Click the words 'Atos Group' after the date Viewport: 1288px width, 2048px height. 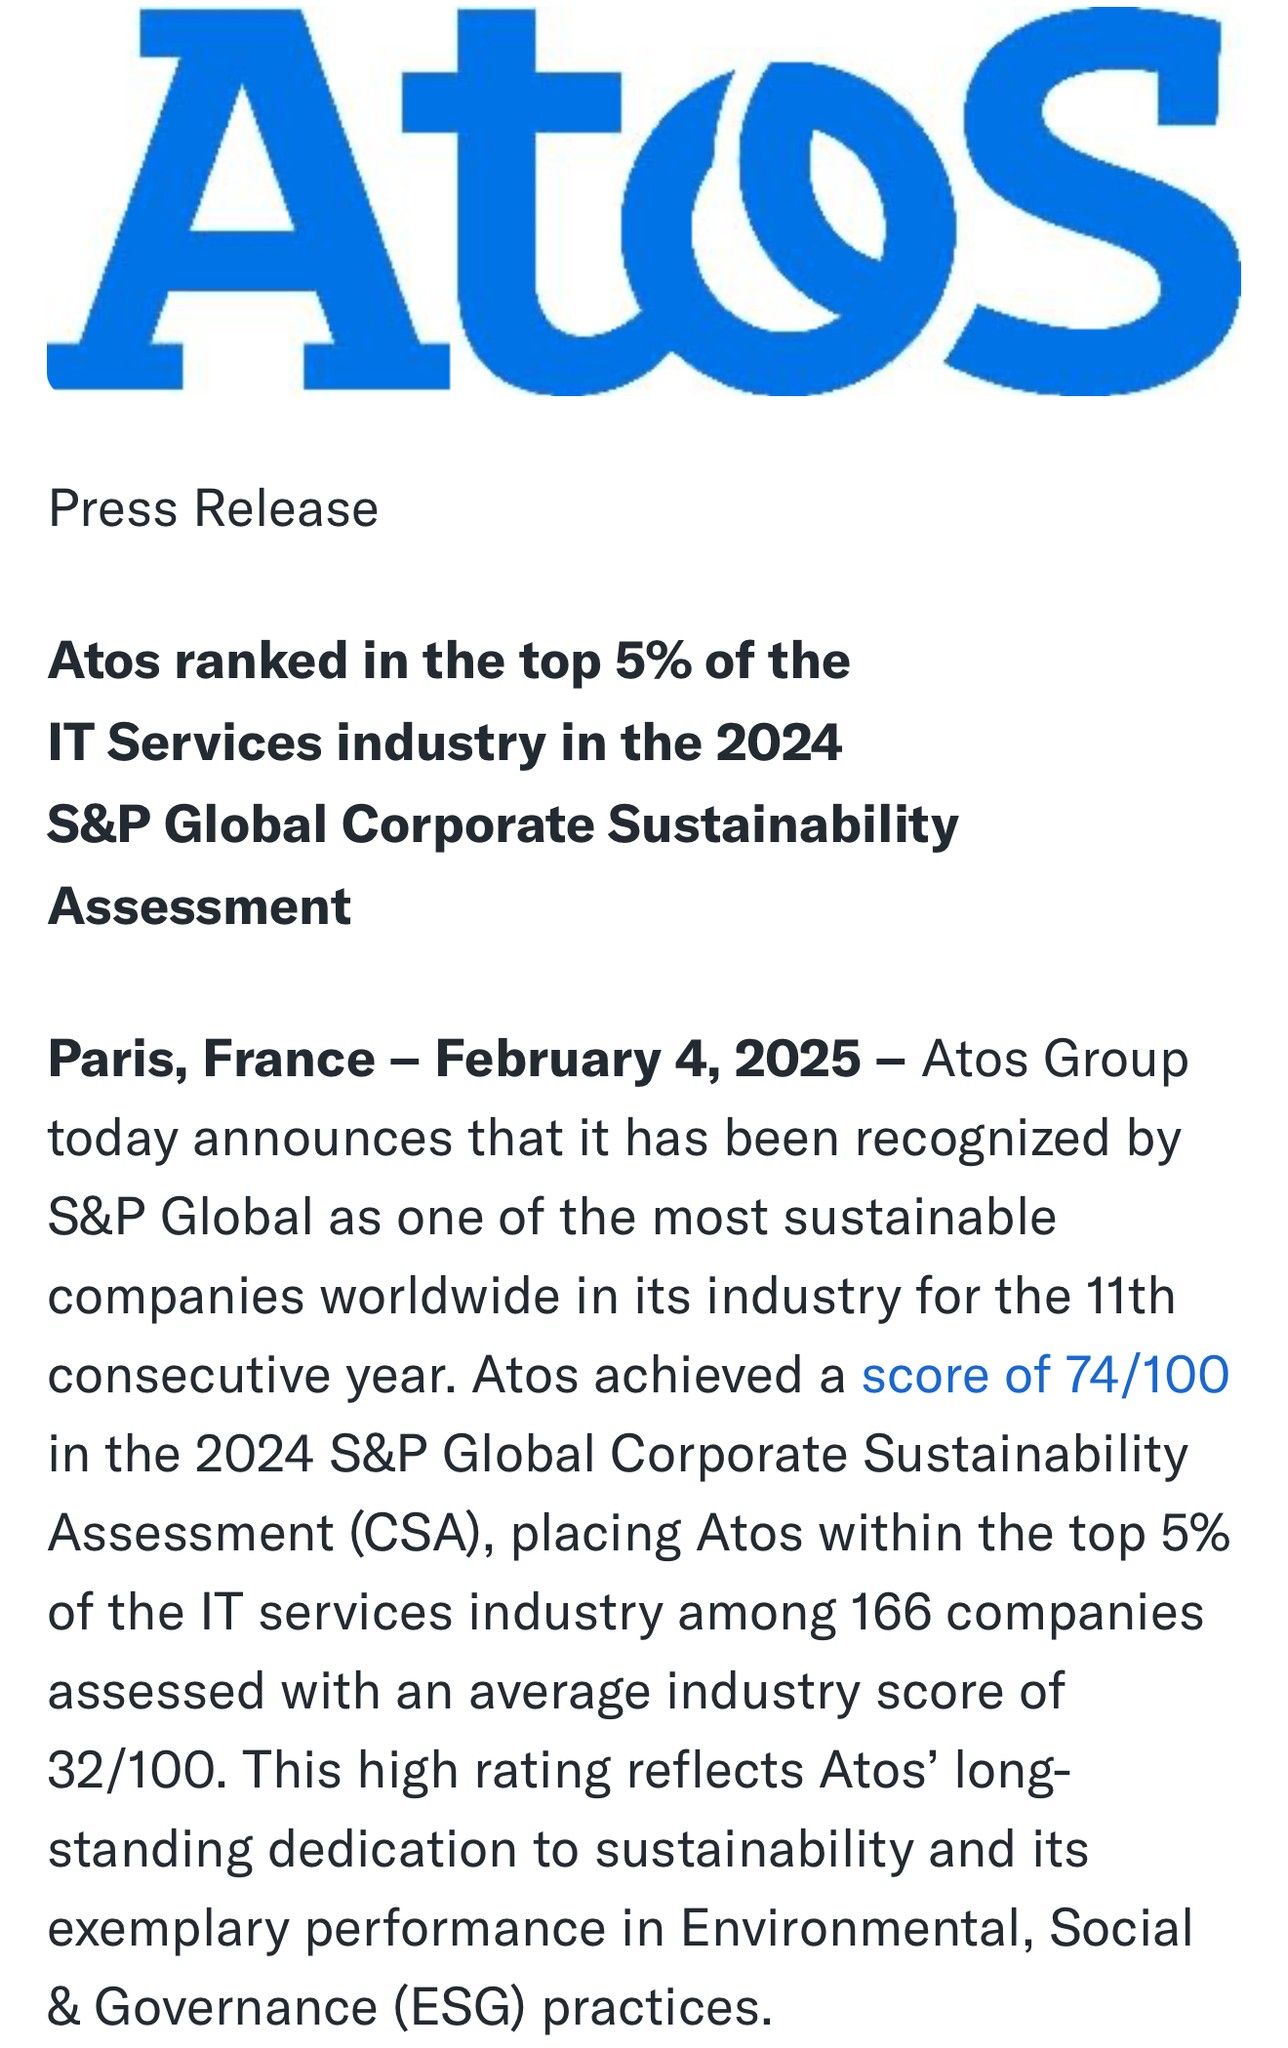(x=1055, y=1059)
